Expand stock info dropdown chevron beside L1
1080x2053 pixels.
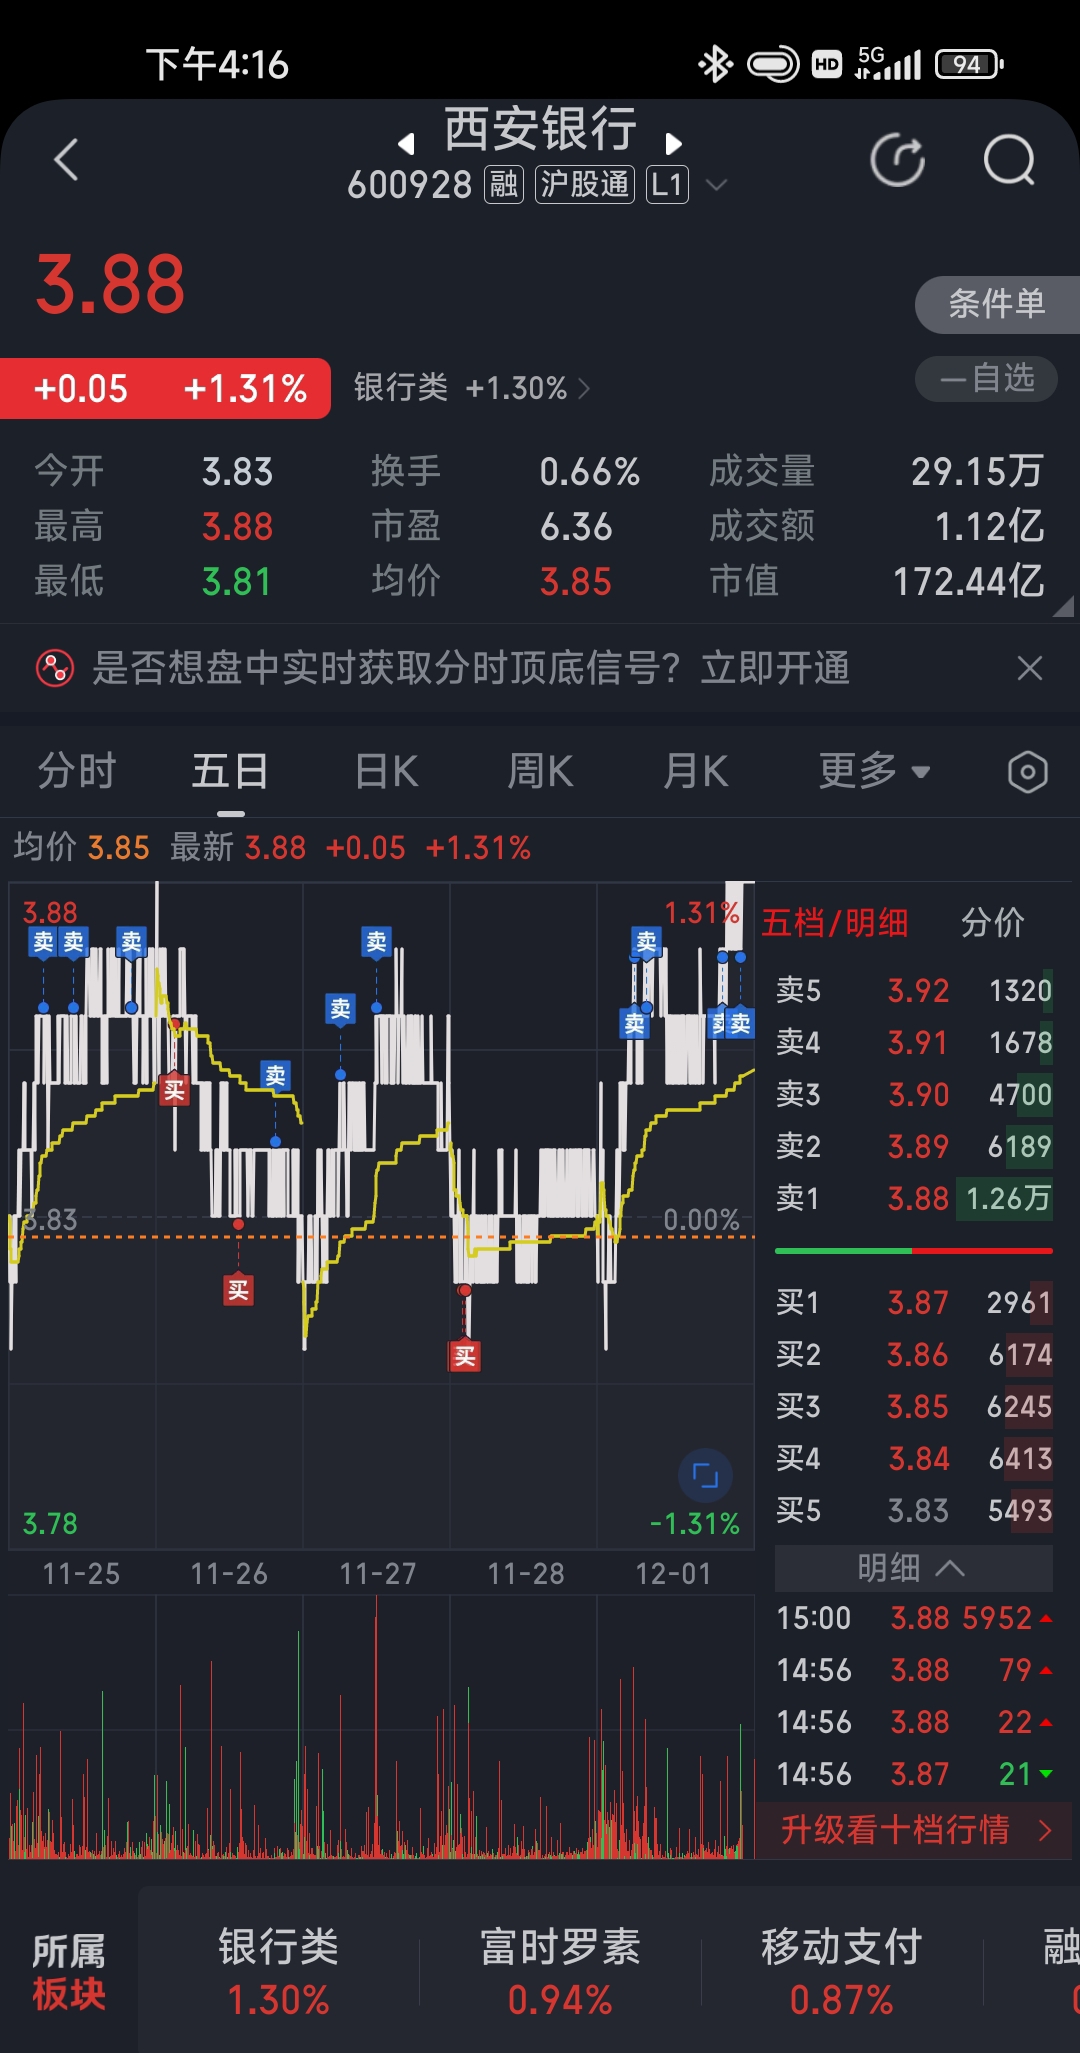pyautogui.click(x=716, y=185)
